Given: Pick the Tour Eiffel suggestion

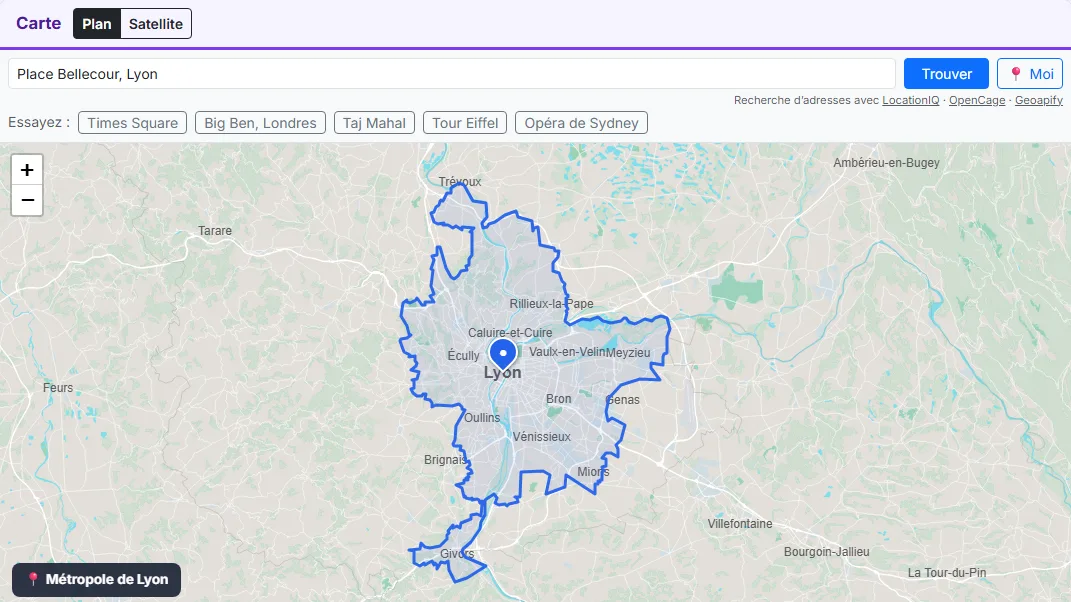Looking at the screenshot, I should (465, 123).
